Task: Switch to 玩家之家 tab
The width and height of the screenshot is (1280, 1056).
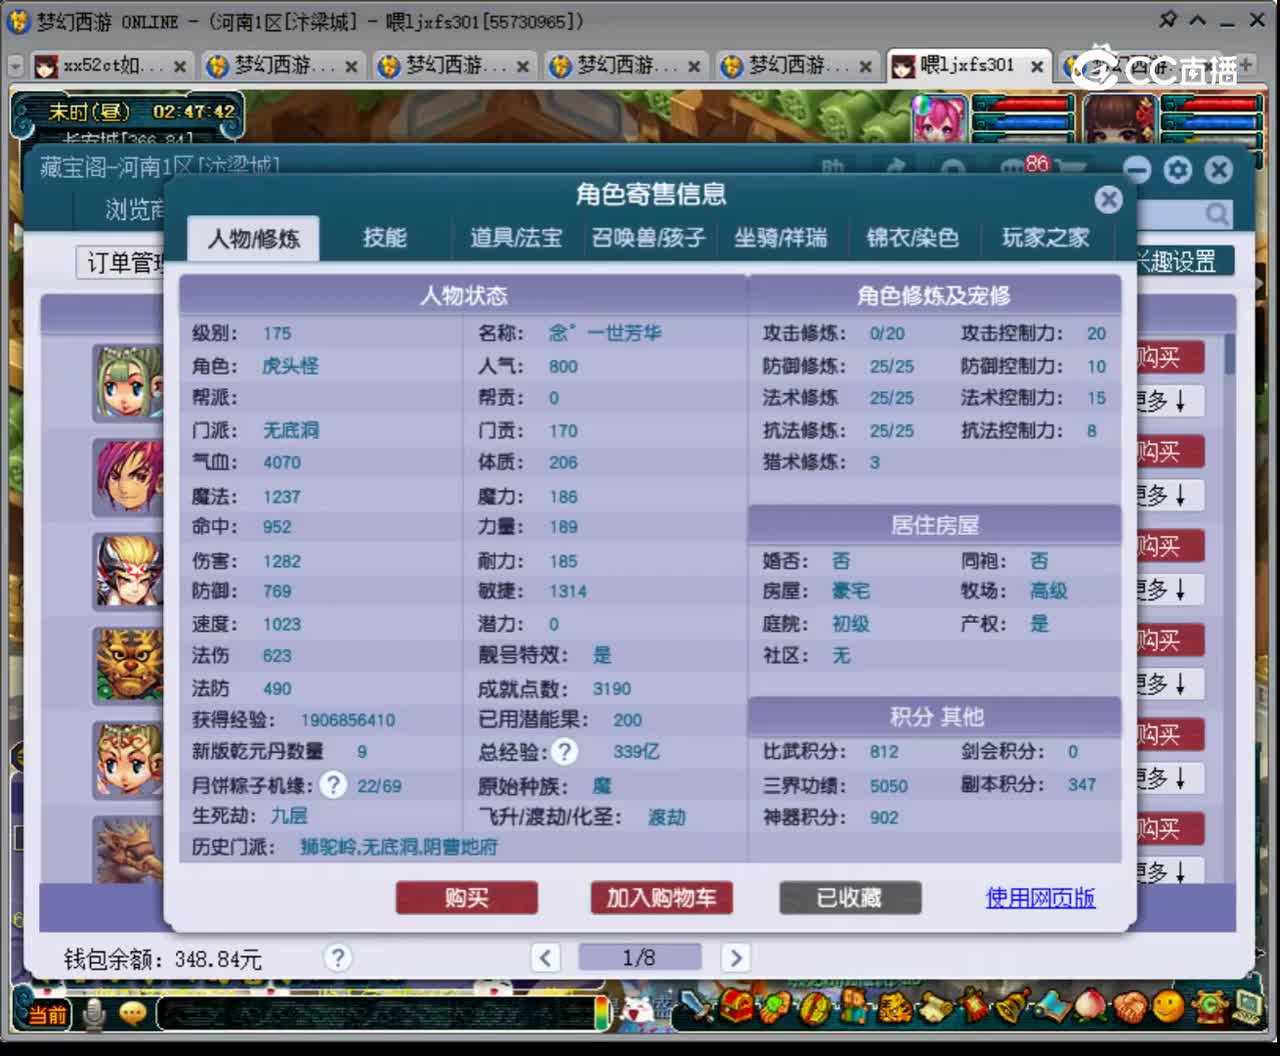Action: (x=1046, y=238)
